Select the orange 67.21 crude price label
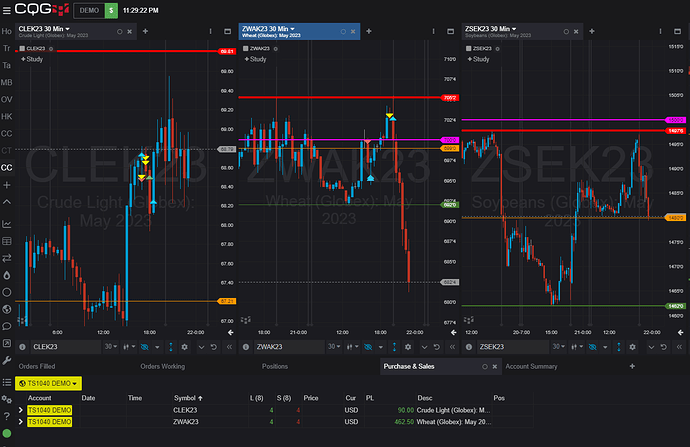 click(x=227, y=301)
